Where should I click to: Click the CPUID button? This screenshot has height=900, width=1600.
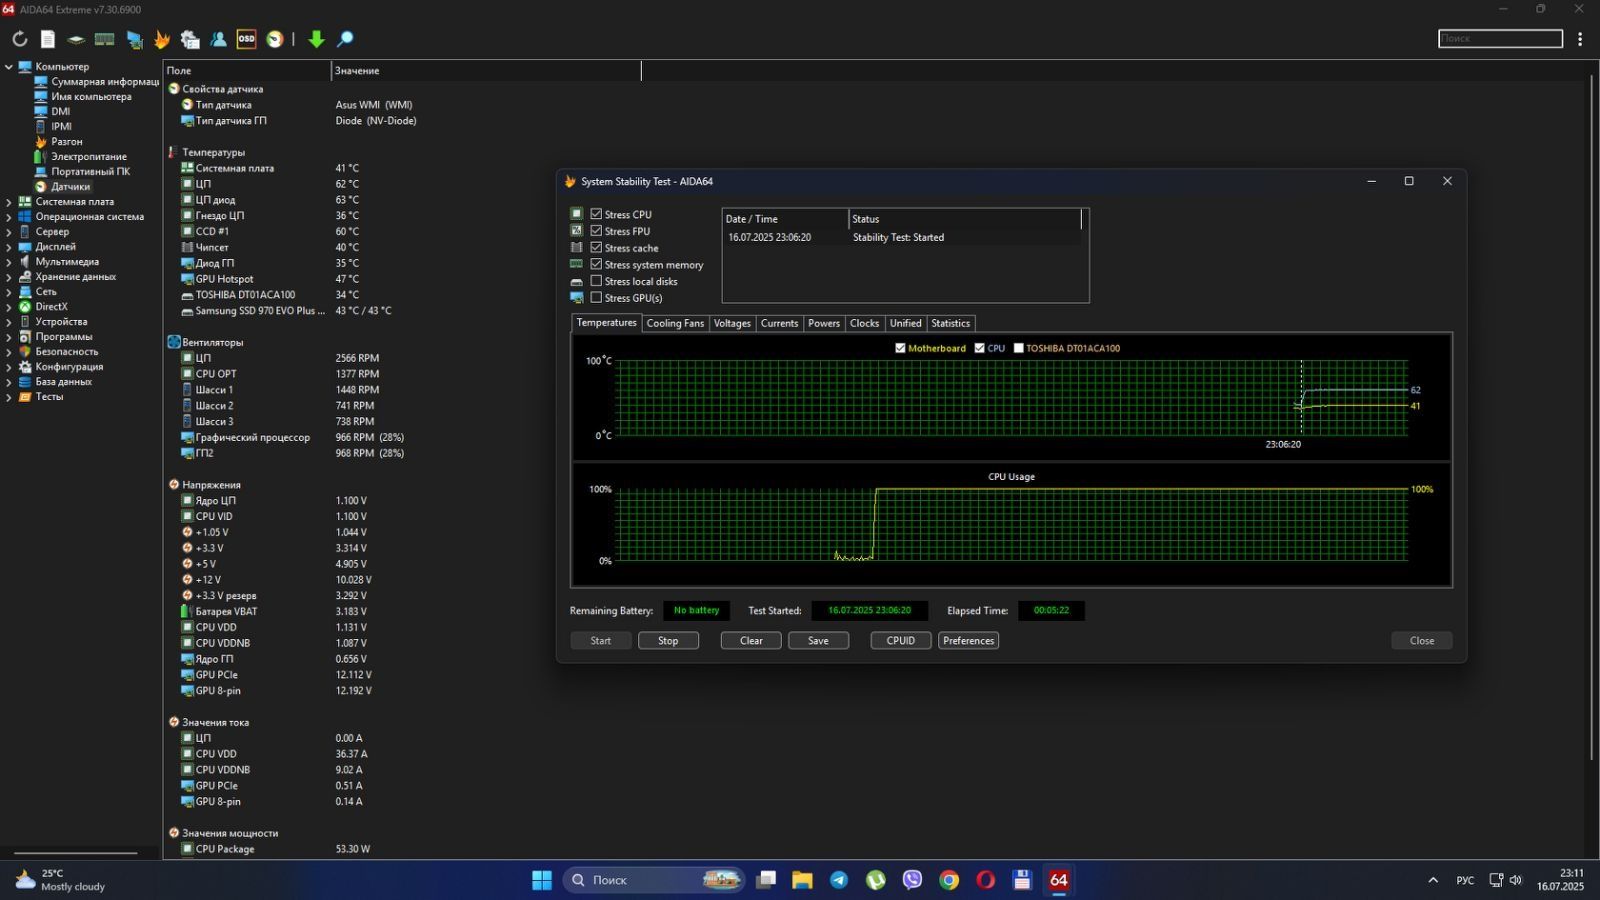click(x=901, y=641)
